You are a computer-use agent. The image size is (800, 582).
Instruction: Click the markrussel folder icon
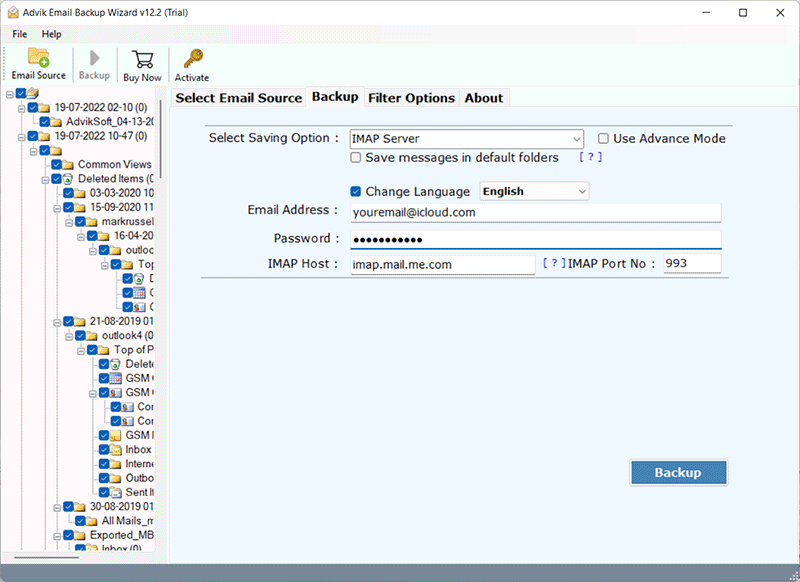pos(92,222)
